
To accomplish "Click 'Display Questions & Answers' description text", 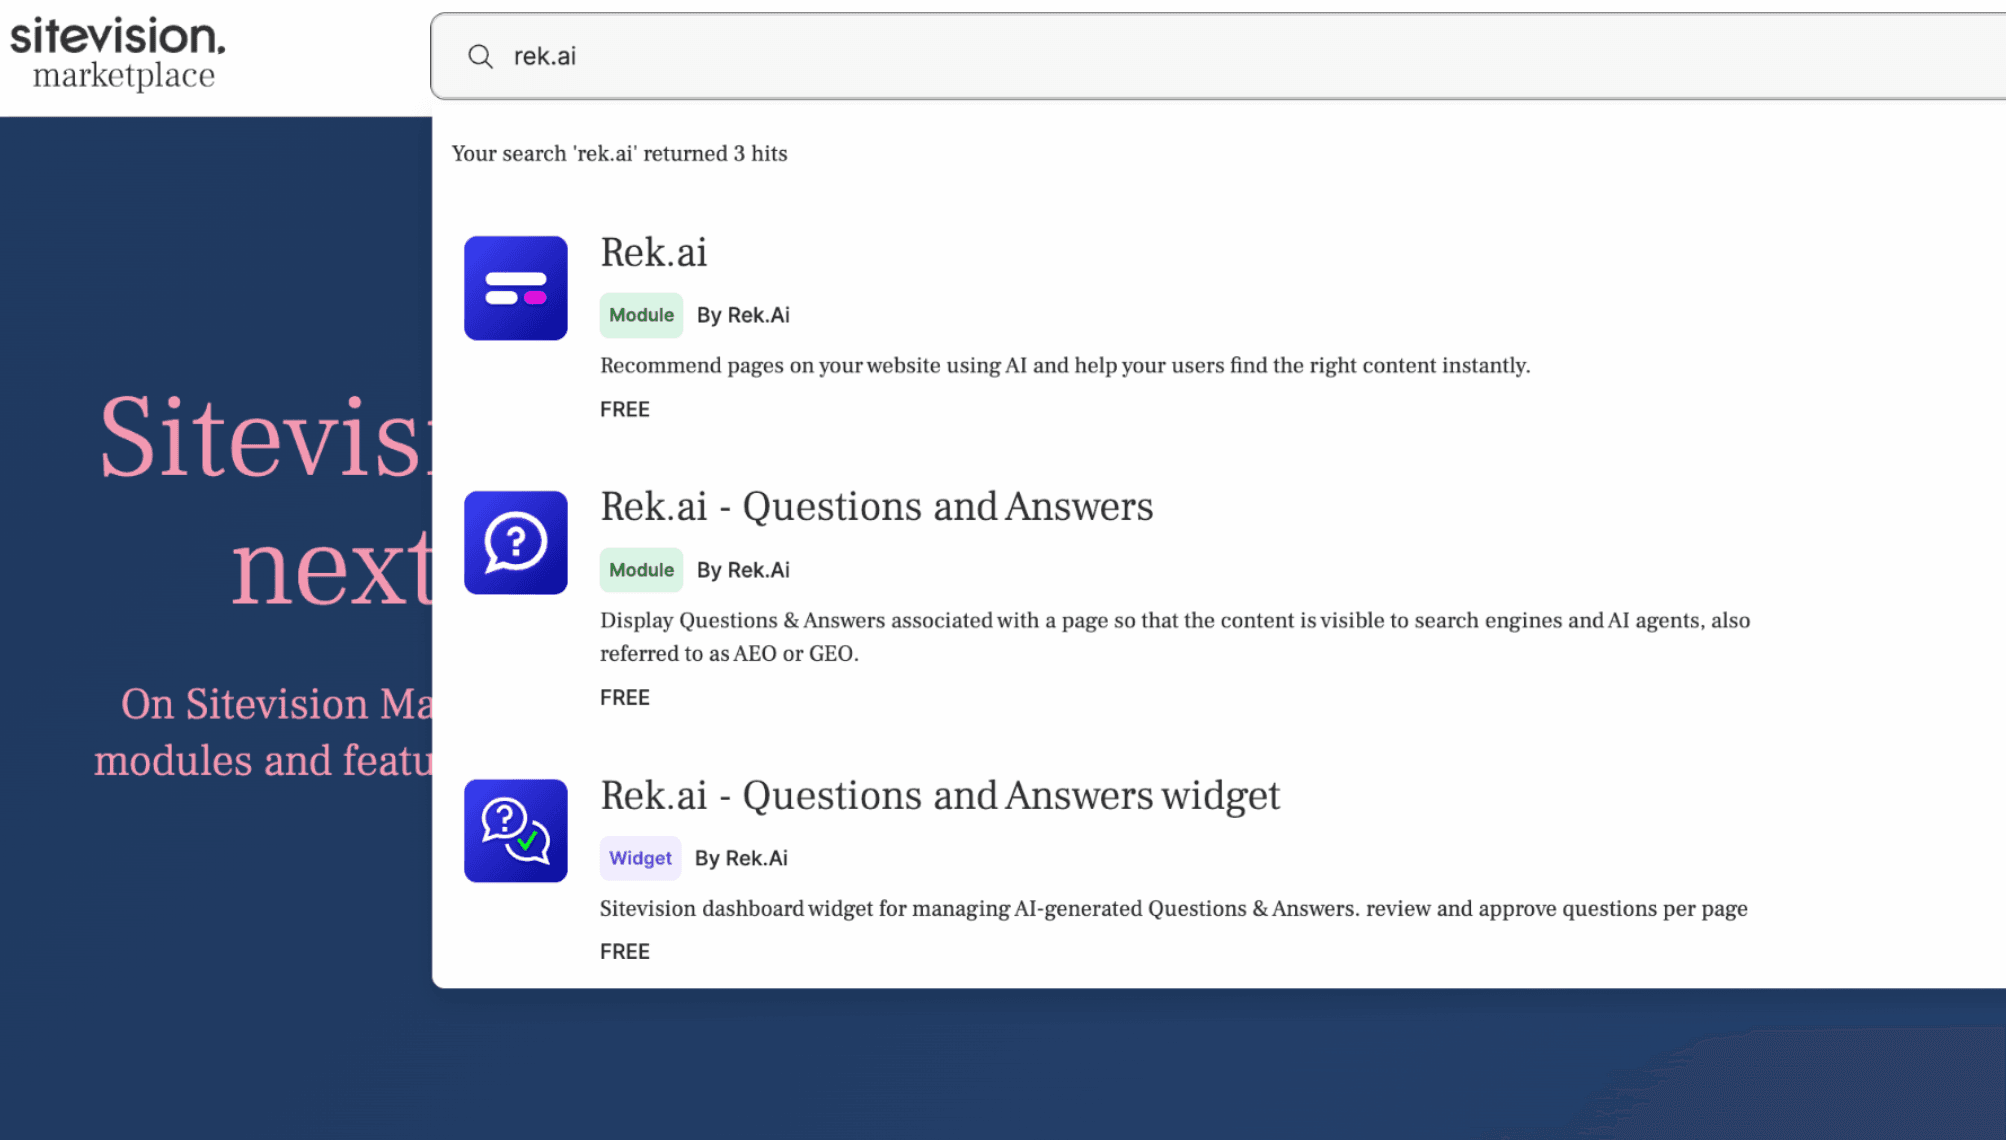I will 1175,636.
